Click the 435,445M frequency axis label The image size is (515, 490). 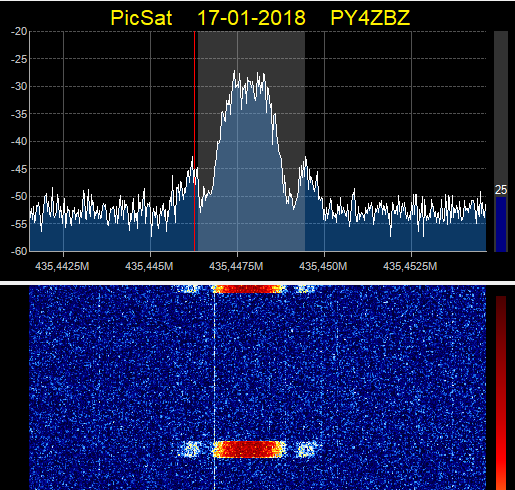149,266
